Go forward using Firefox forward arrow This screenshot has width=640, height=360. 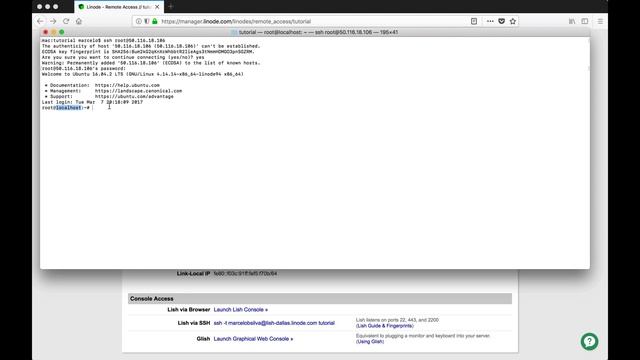click(x=53, y=21)
